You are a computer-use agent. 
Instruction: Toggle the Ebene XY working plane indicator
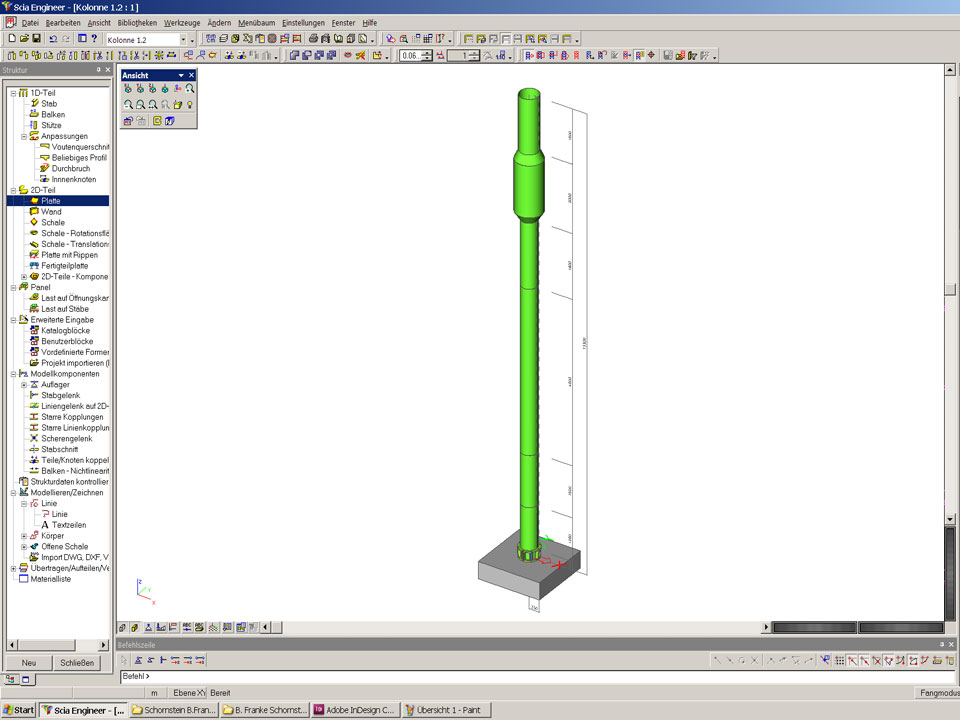189,693
